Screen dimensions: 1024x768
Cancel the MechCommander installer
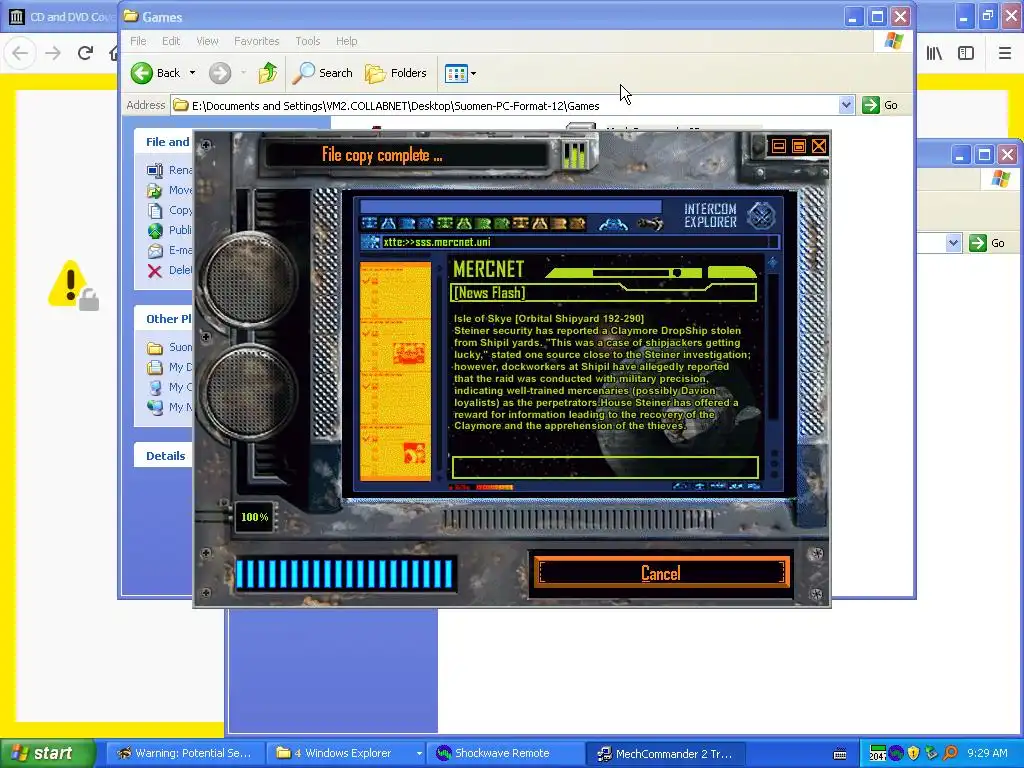point(661,573)
